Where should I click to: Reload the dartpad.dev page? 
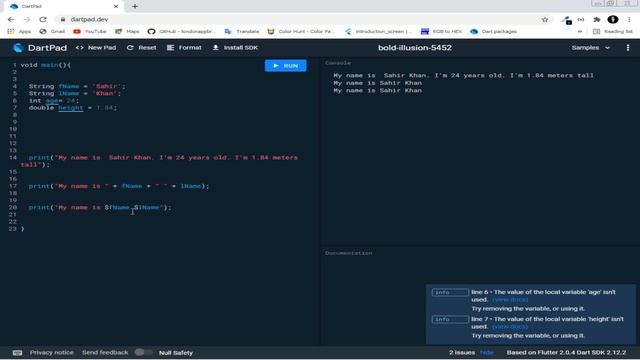click(43, 19)
